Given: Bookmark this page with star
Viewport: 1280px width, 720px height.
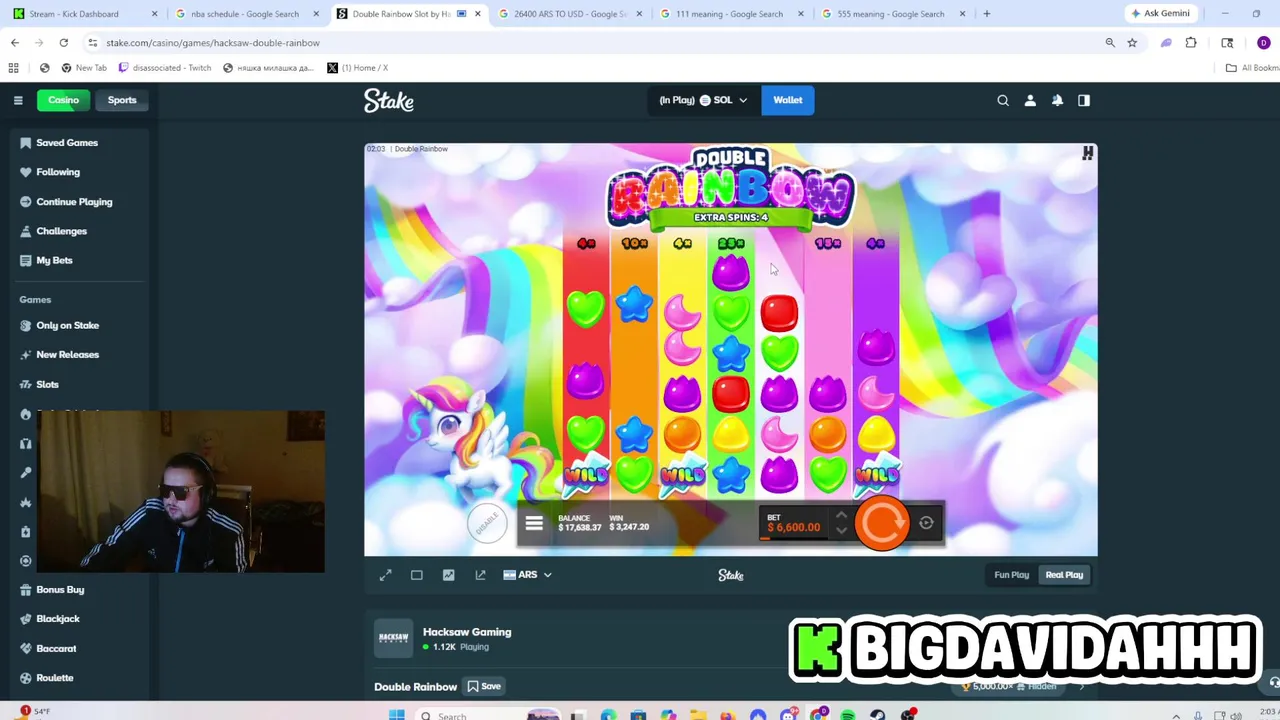Looking at the screenshot, I should [1132, 43].
